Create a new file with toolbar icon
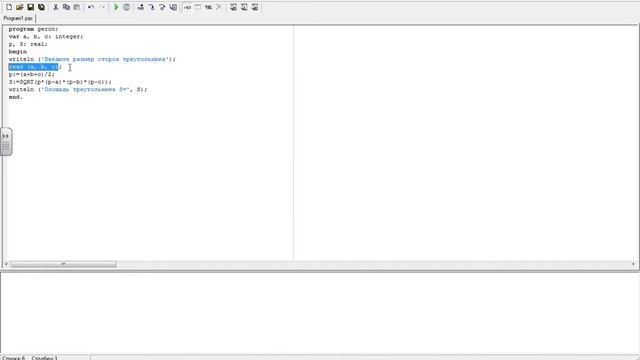 pos(9,7)
